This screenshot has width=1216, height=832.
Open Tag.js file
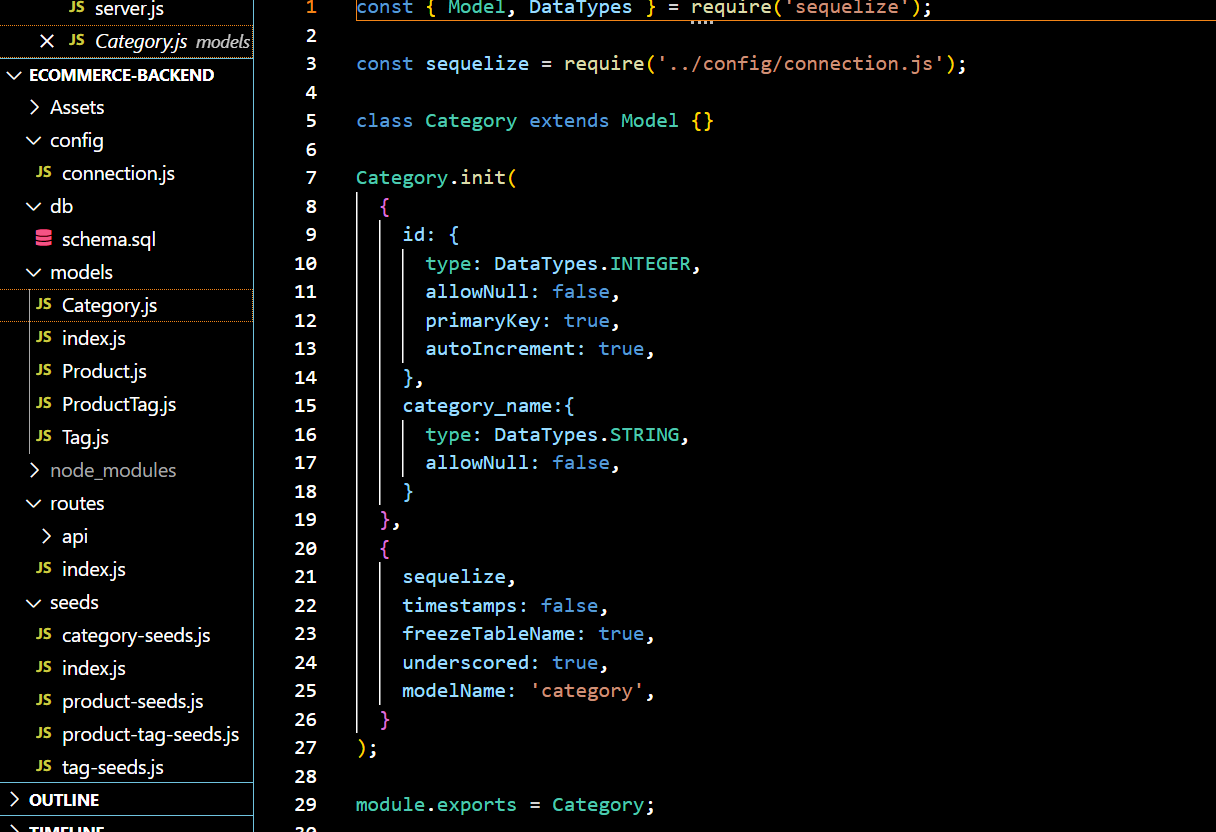coord(86,437)
